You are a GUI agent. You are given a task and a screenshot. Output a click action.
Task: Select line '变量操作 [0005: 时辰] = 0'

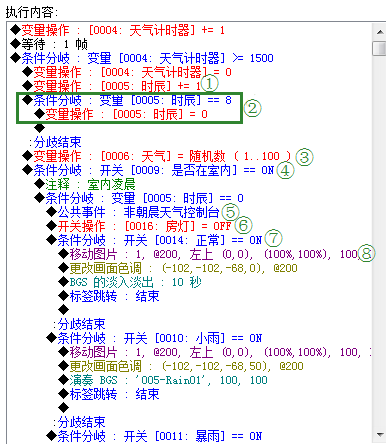[121, 114]
